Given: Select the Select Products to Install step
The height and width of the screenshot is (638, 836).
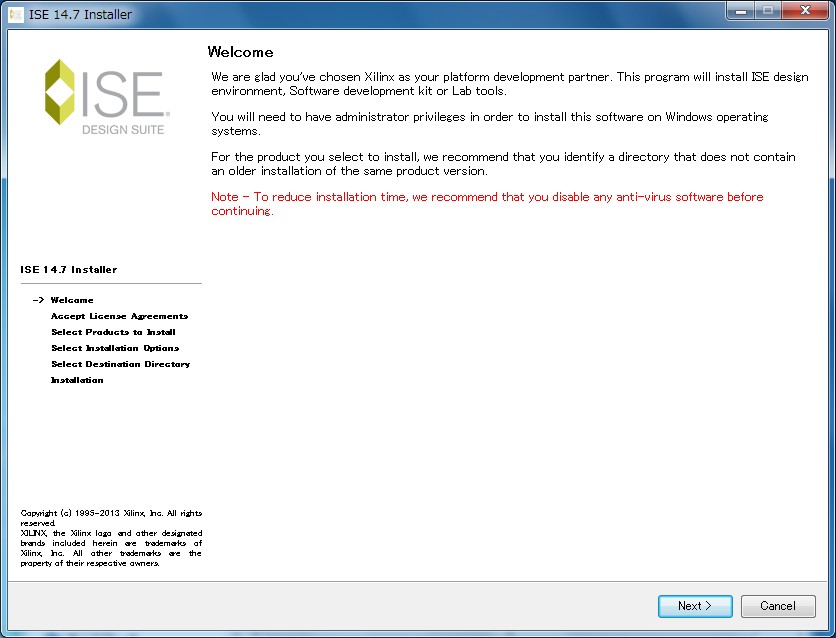Looking at the screenshot, I should coord(113,332).
